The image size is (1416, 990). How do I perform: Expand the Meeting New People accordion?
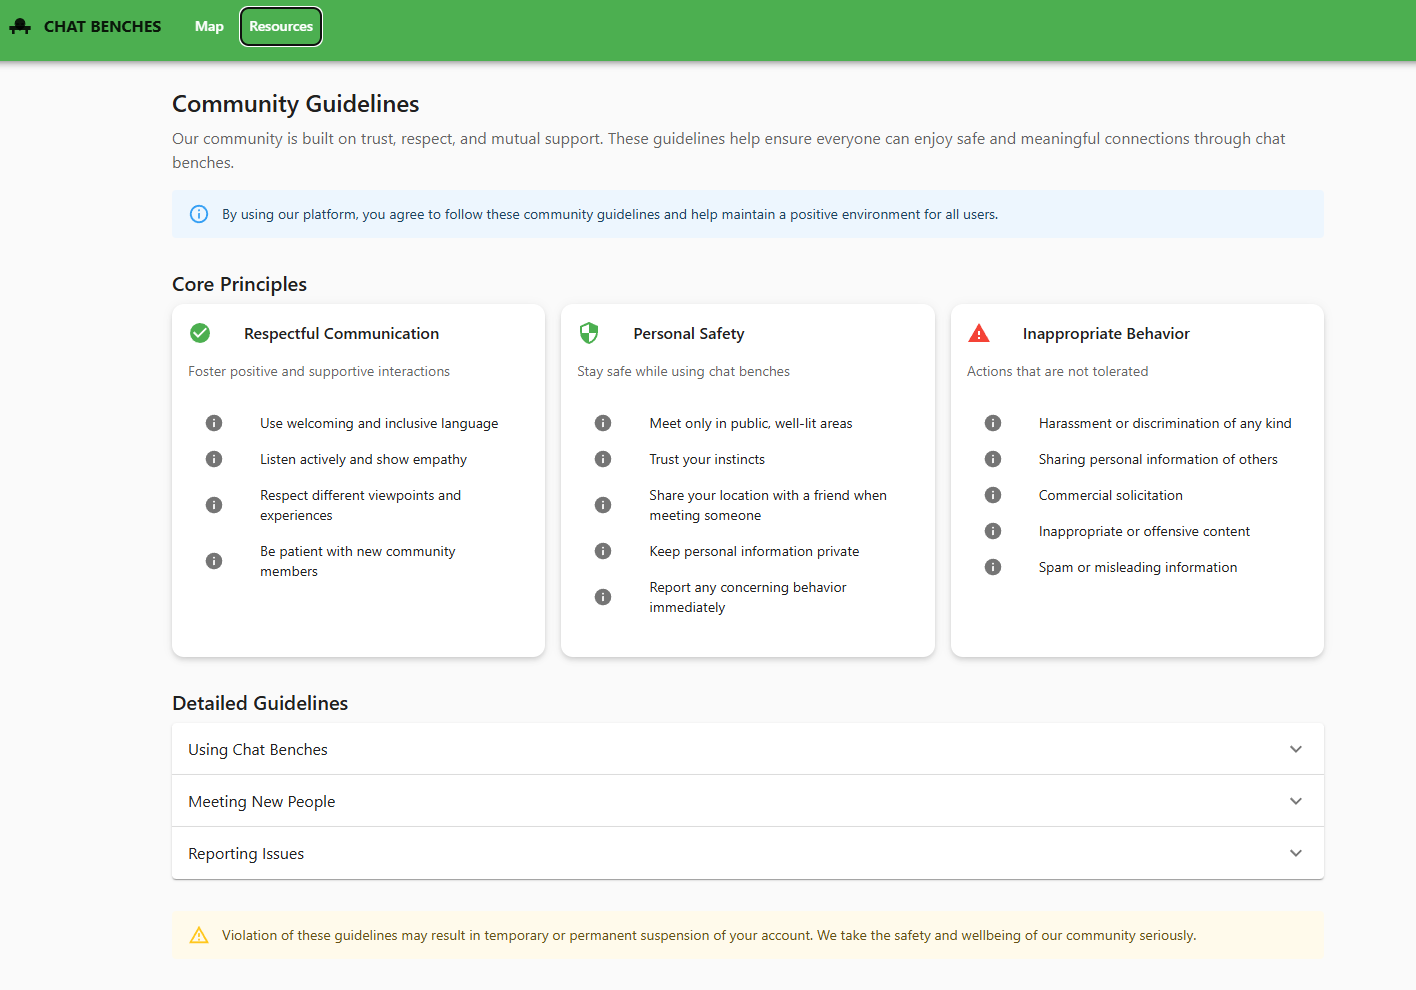coord(748,801)
